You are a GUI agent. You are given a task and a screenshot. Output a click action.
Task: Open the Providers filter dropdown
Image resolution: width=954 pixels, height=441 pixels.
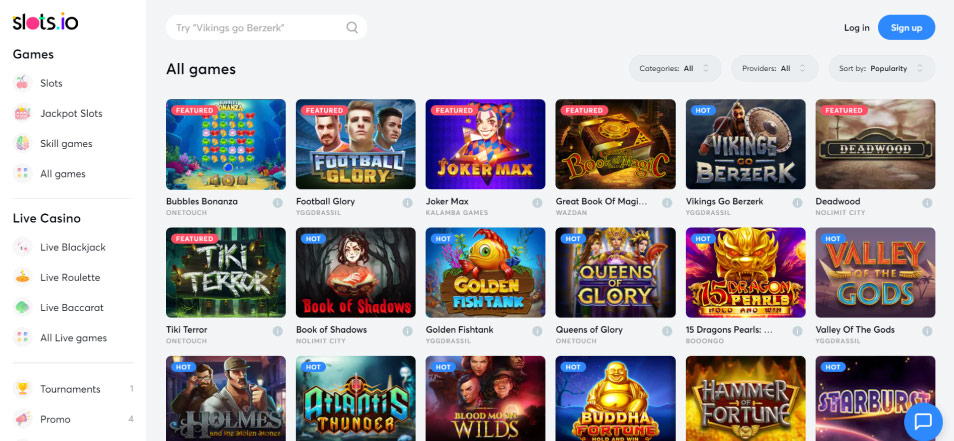coord(776,69)
